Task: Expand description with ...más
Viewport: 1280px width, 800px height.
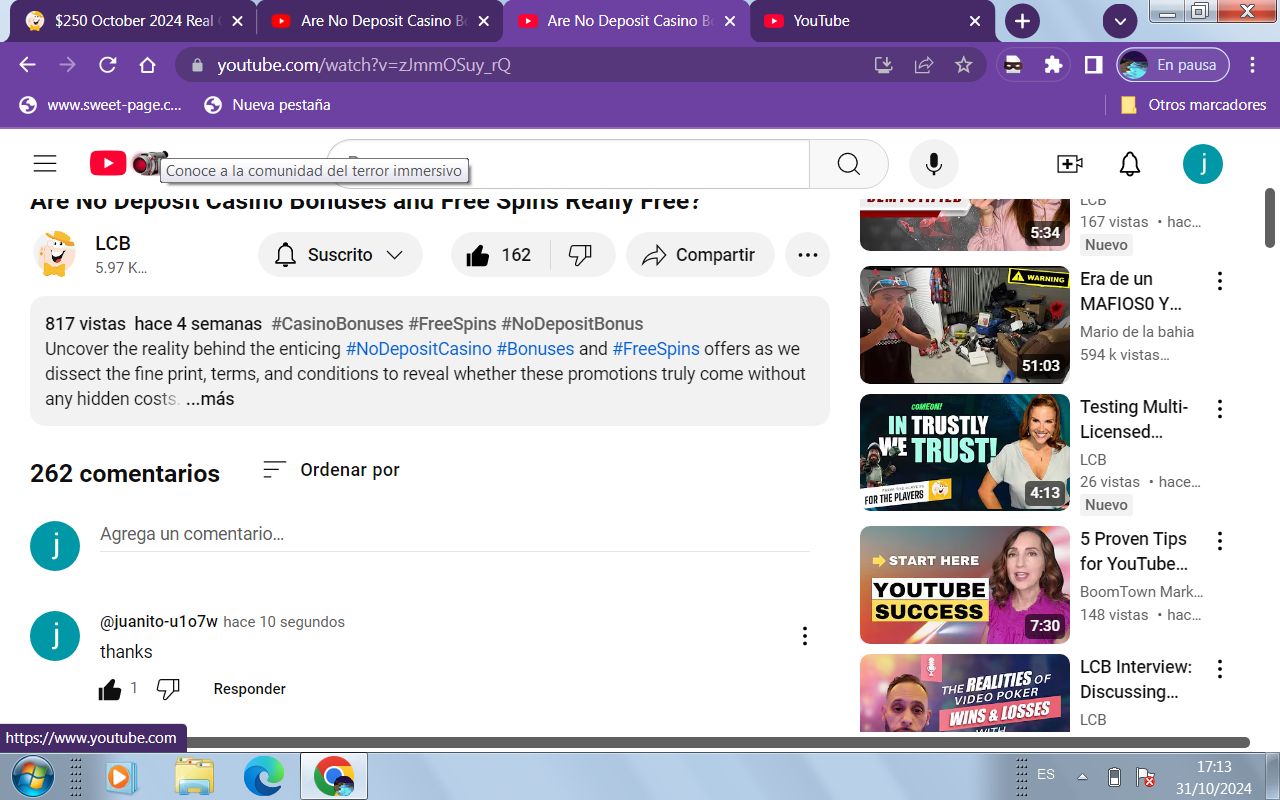Action: 210,399
